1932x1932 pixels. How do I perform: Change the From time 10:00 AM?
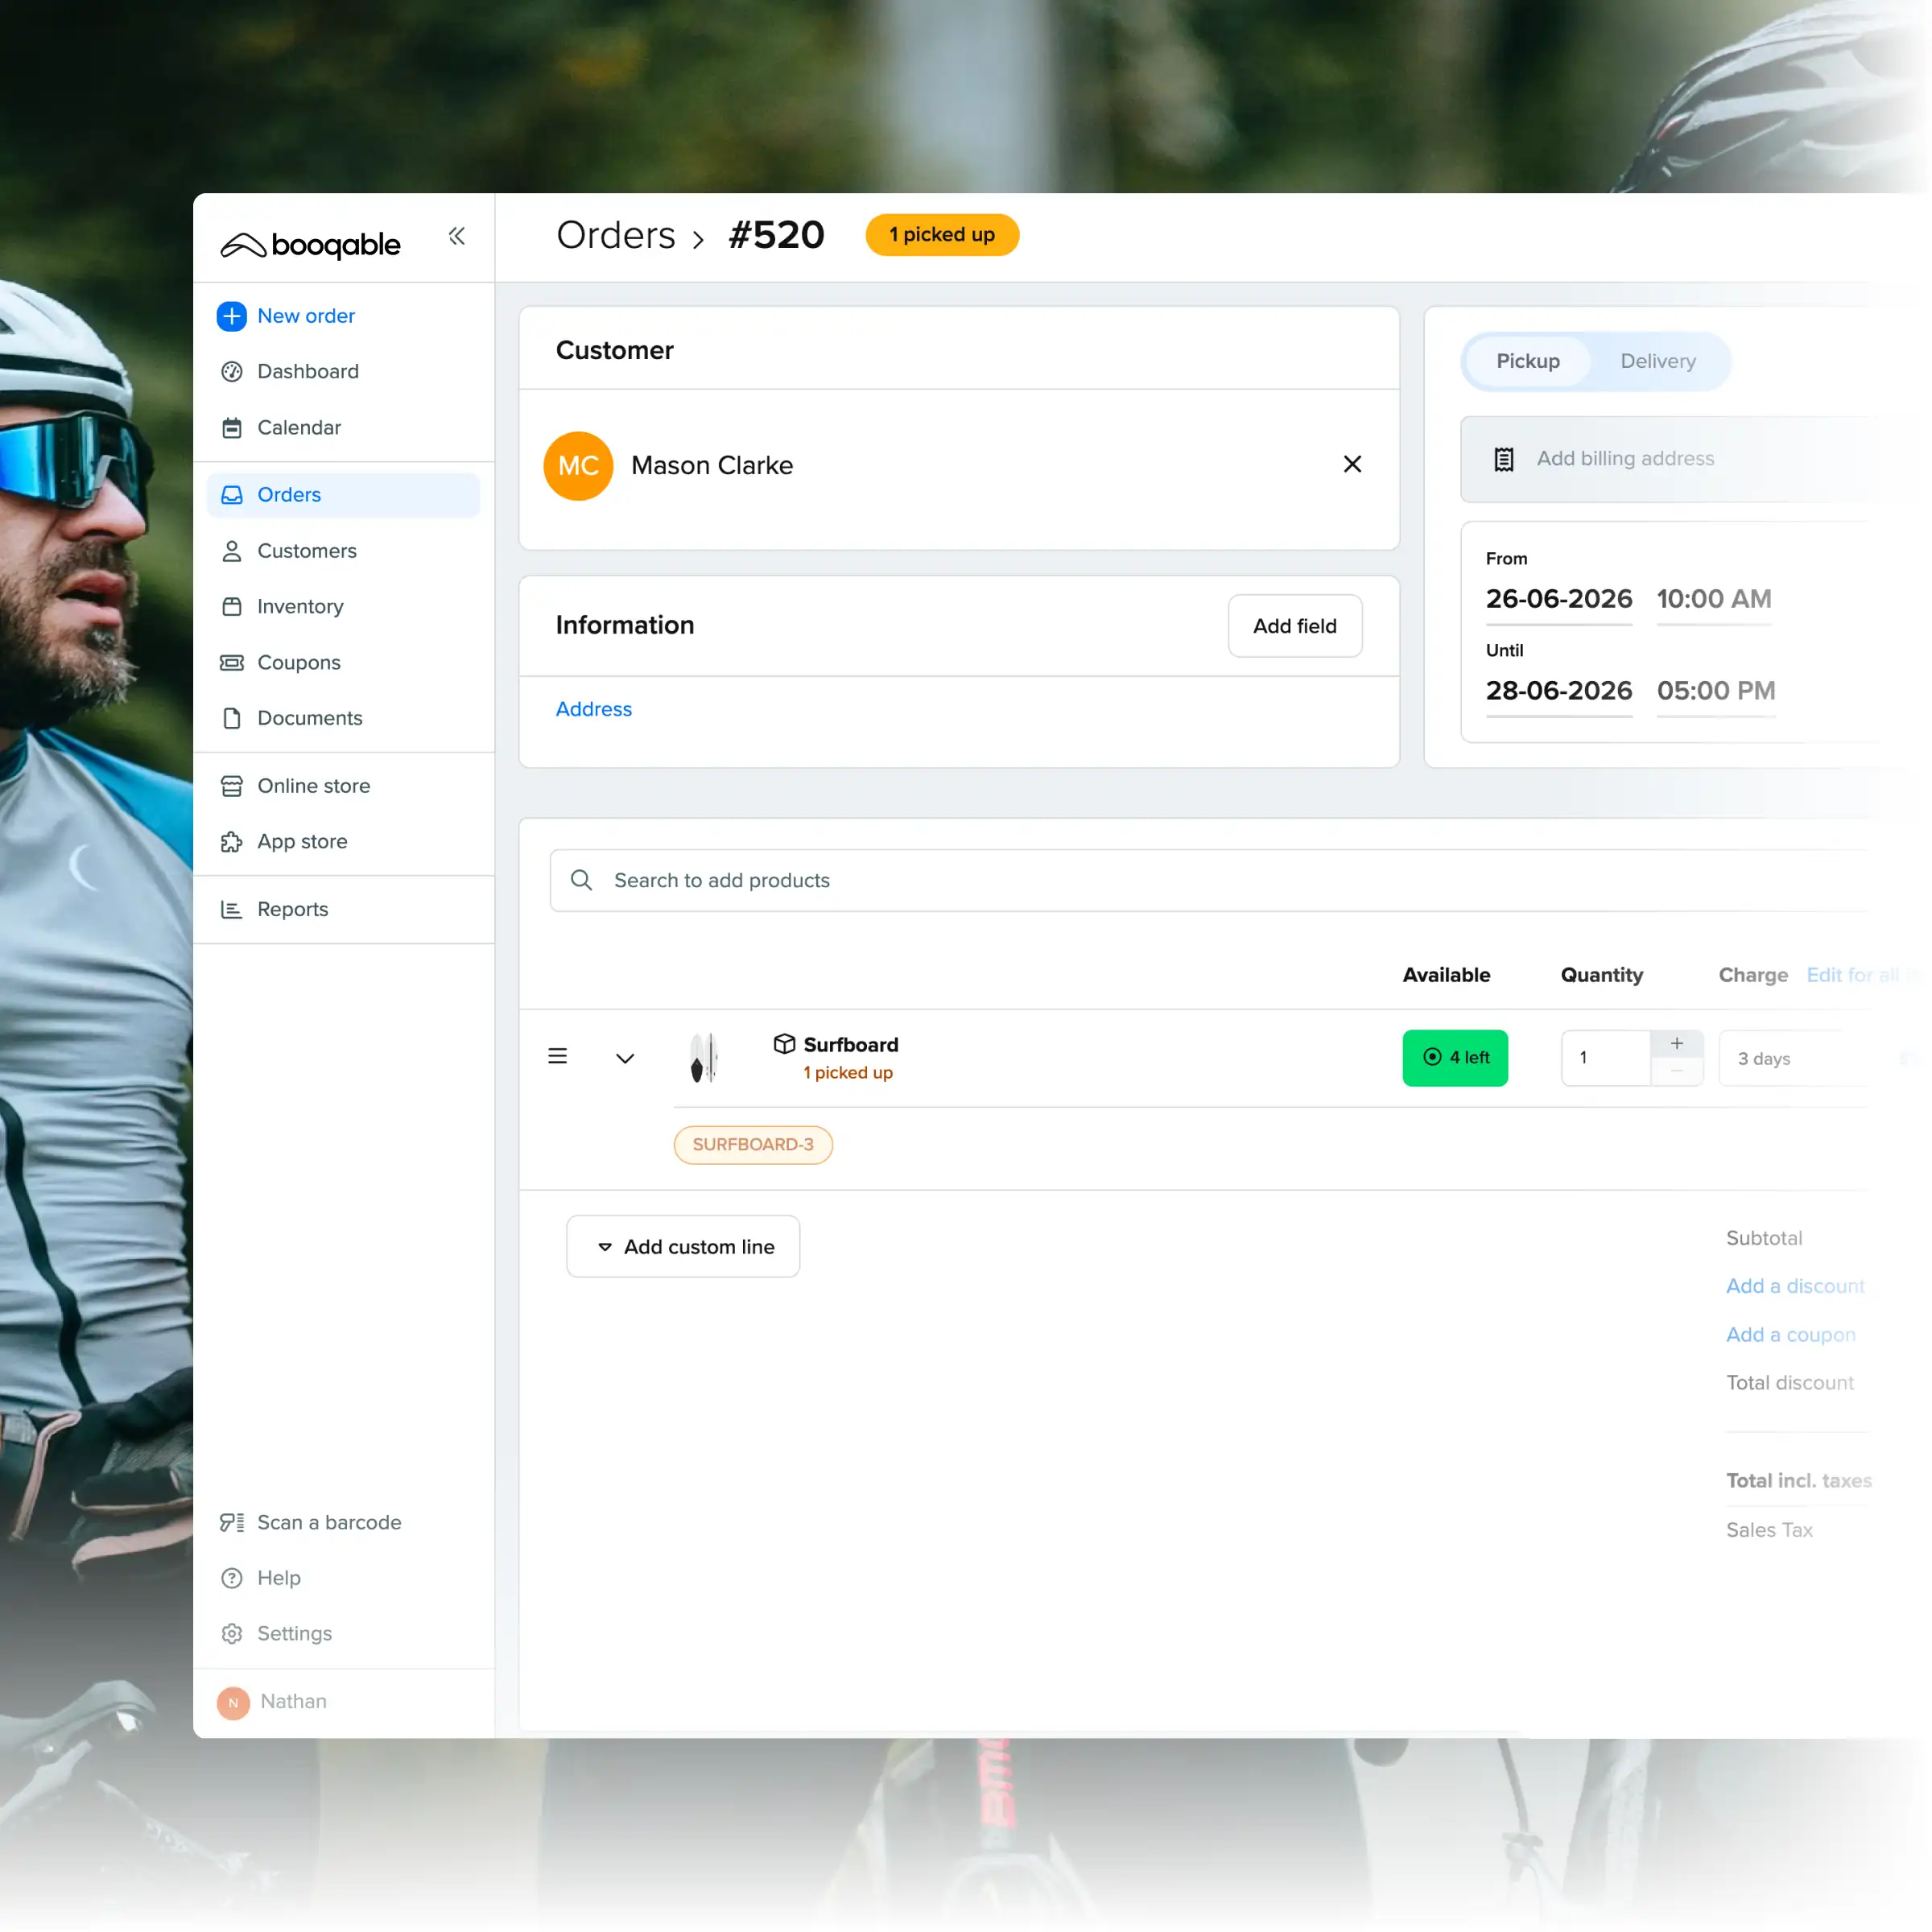[x=1714, y=599]
